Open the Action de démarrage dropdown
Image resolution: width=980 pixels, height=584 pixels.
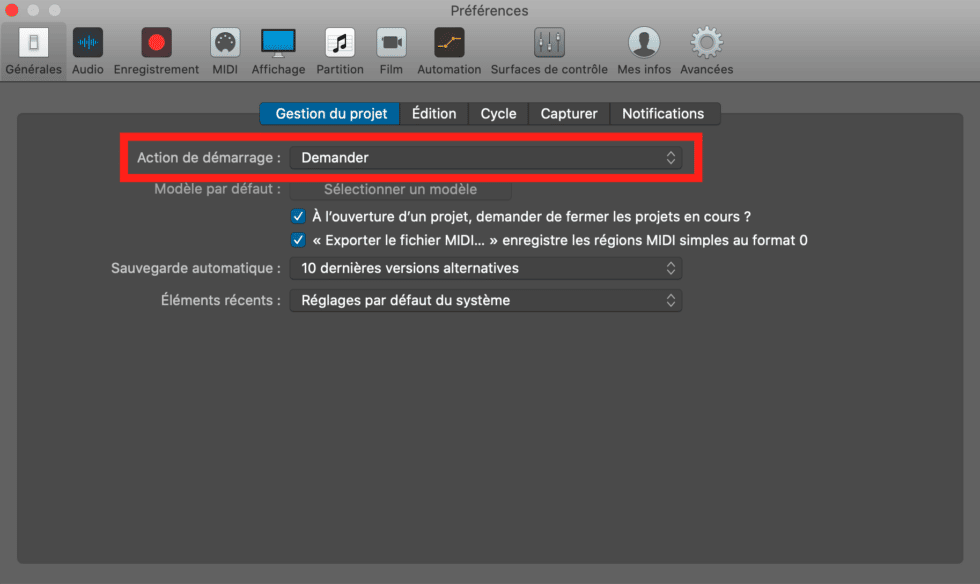[486, 158]
